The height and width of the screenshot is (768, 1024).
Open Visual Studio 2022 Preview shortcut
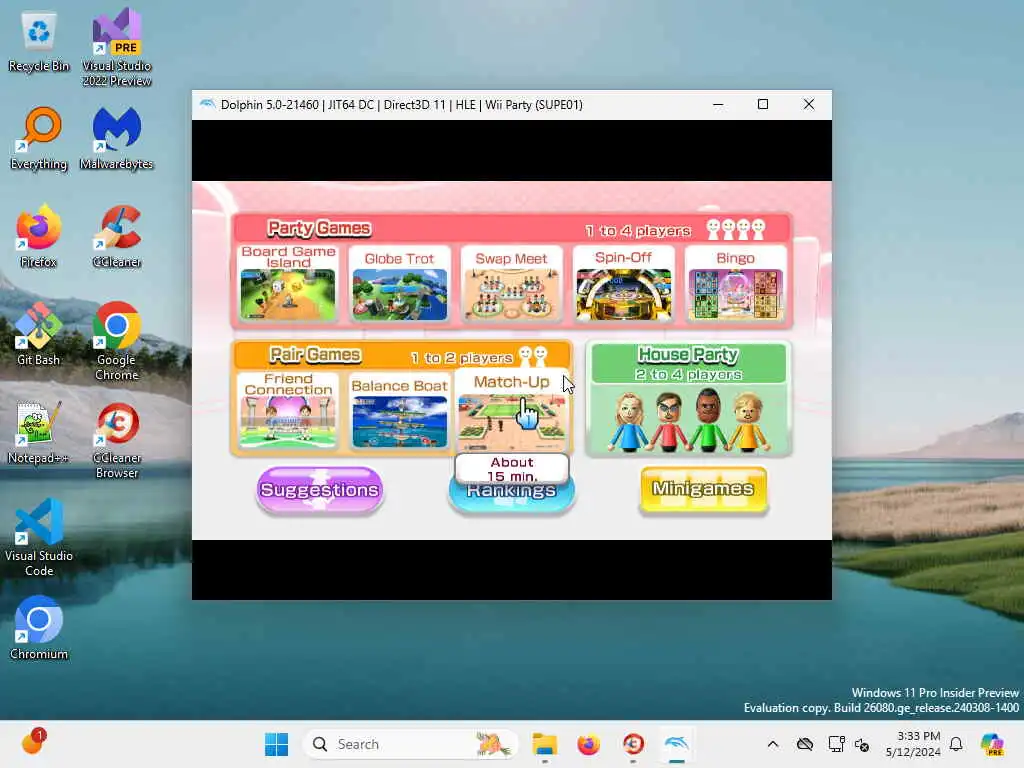[117, 47]
